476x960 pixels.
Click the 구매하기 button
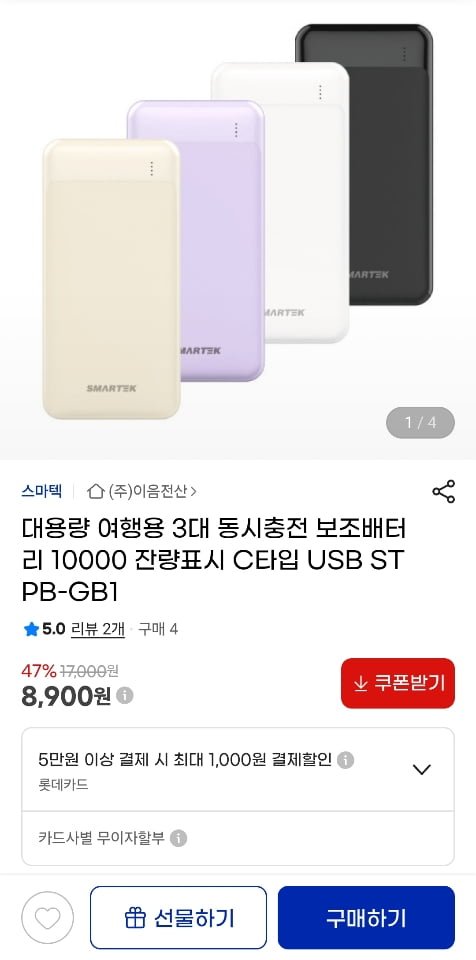366,917
